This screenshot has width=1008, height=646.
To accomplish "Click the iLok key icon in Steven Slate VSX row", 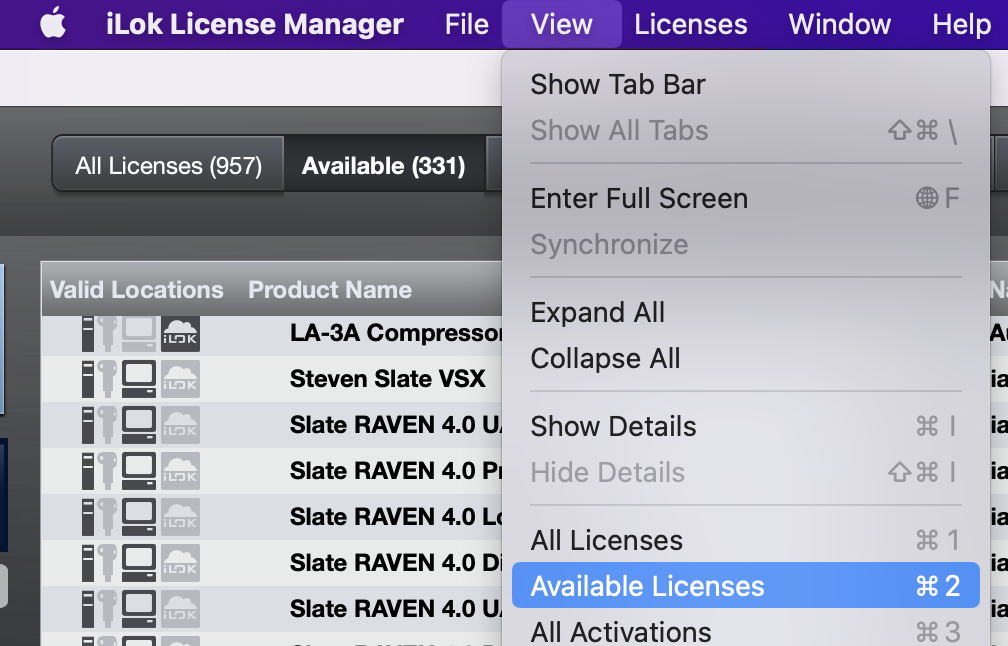I will click(x=107, y=379).
